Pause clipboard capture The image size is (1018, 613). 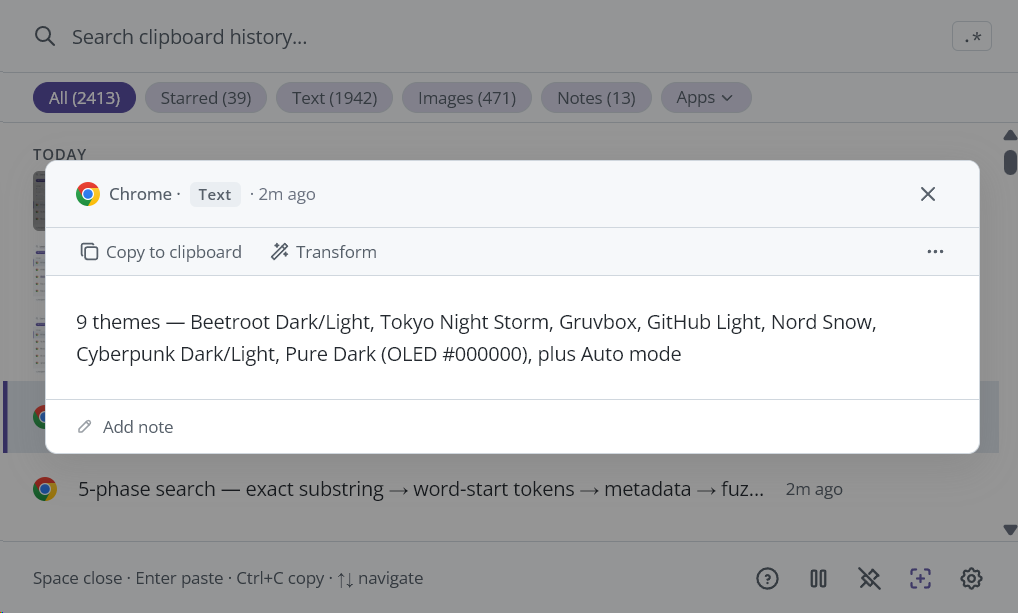818,578
